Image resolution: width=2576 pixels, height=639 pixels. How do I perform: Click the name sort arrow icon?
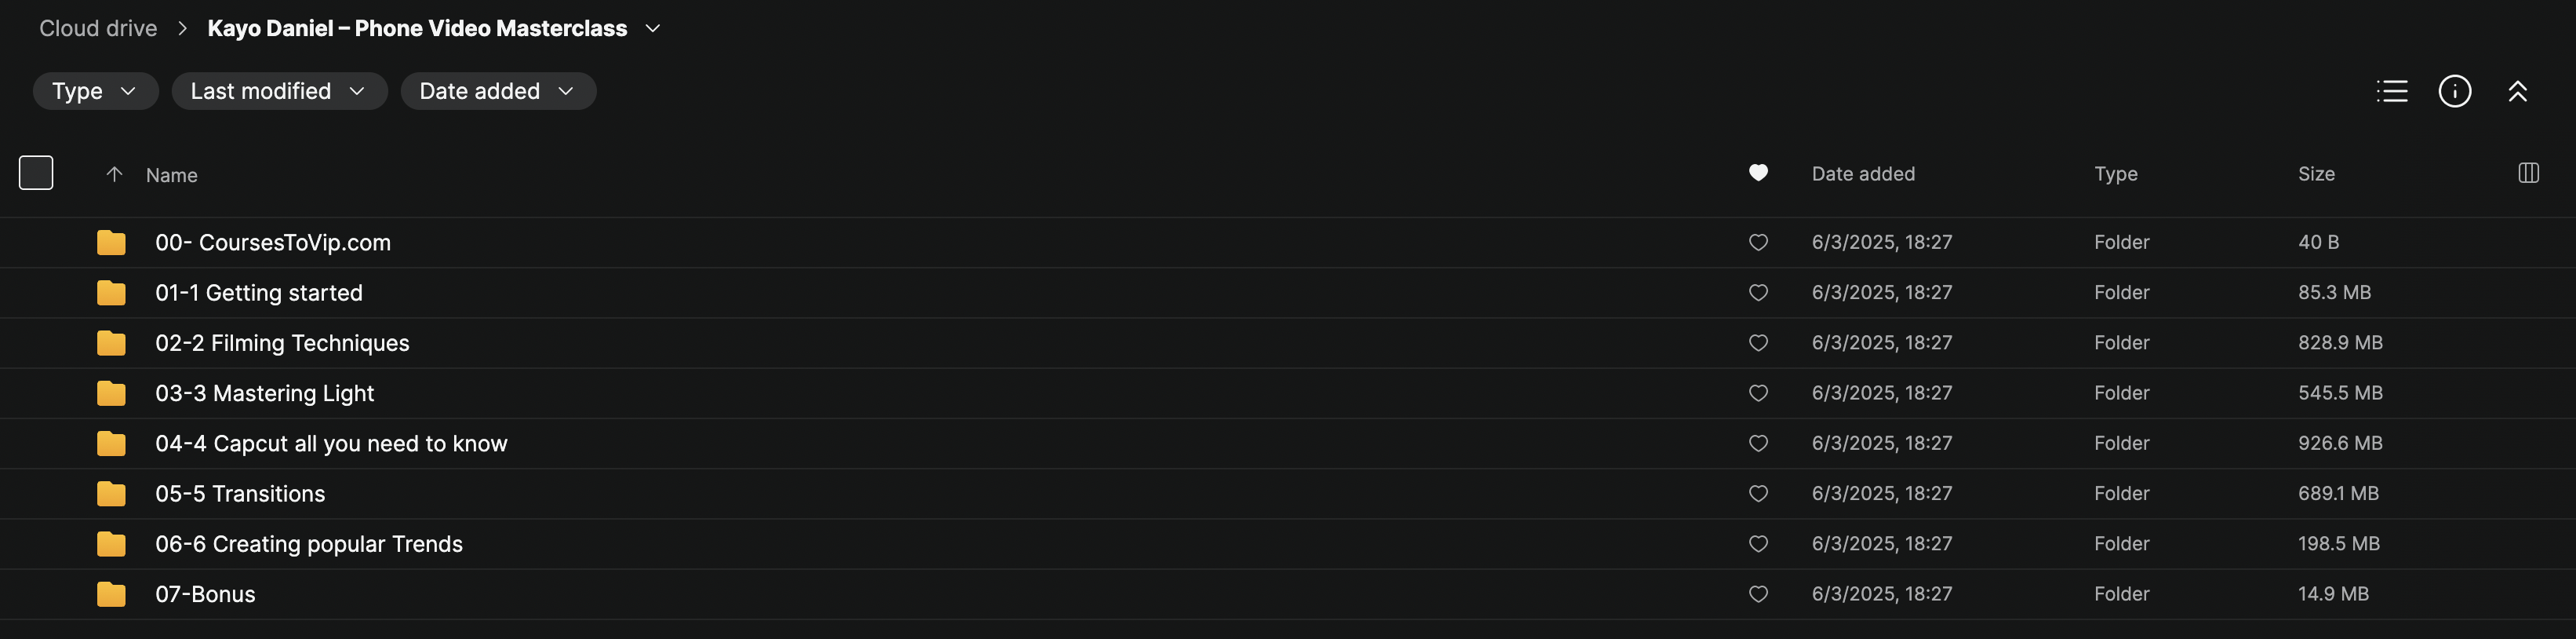(x=114, y=174)
